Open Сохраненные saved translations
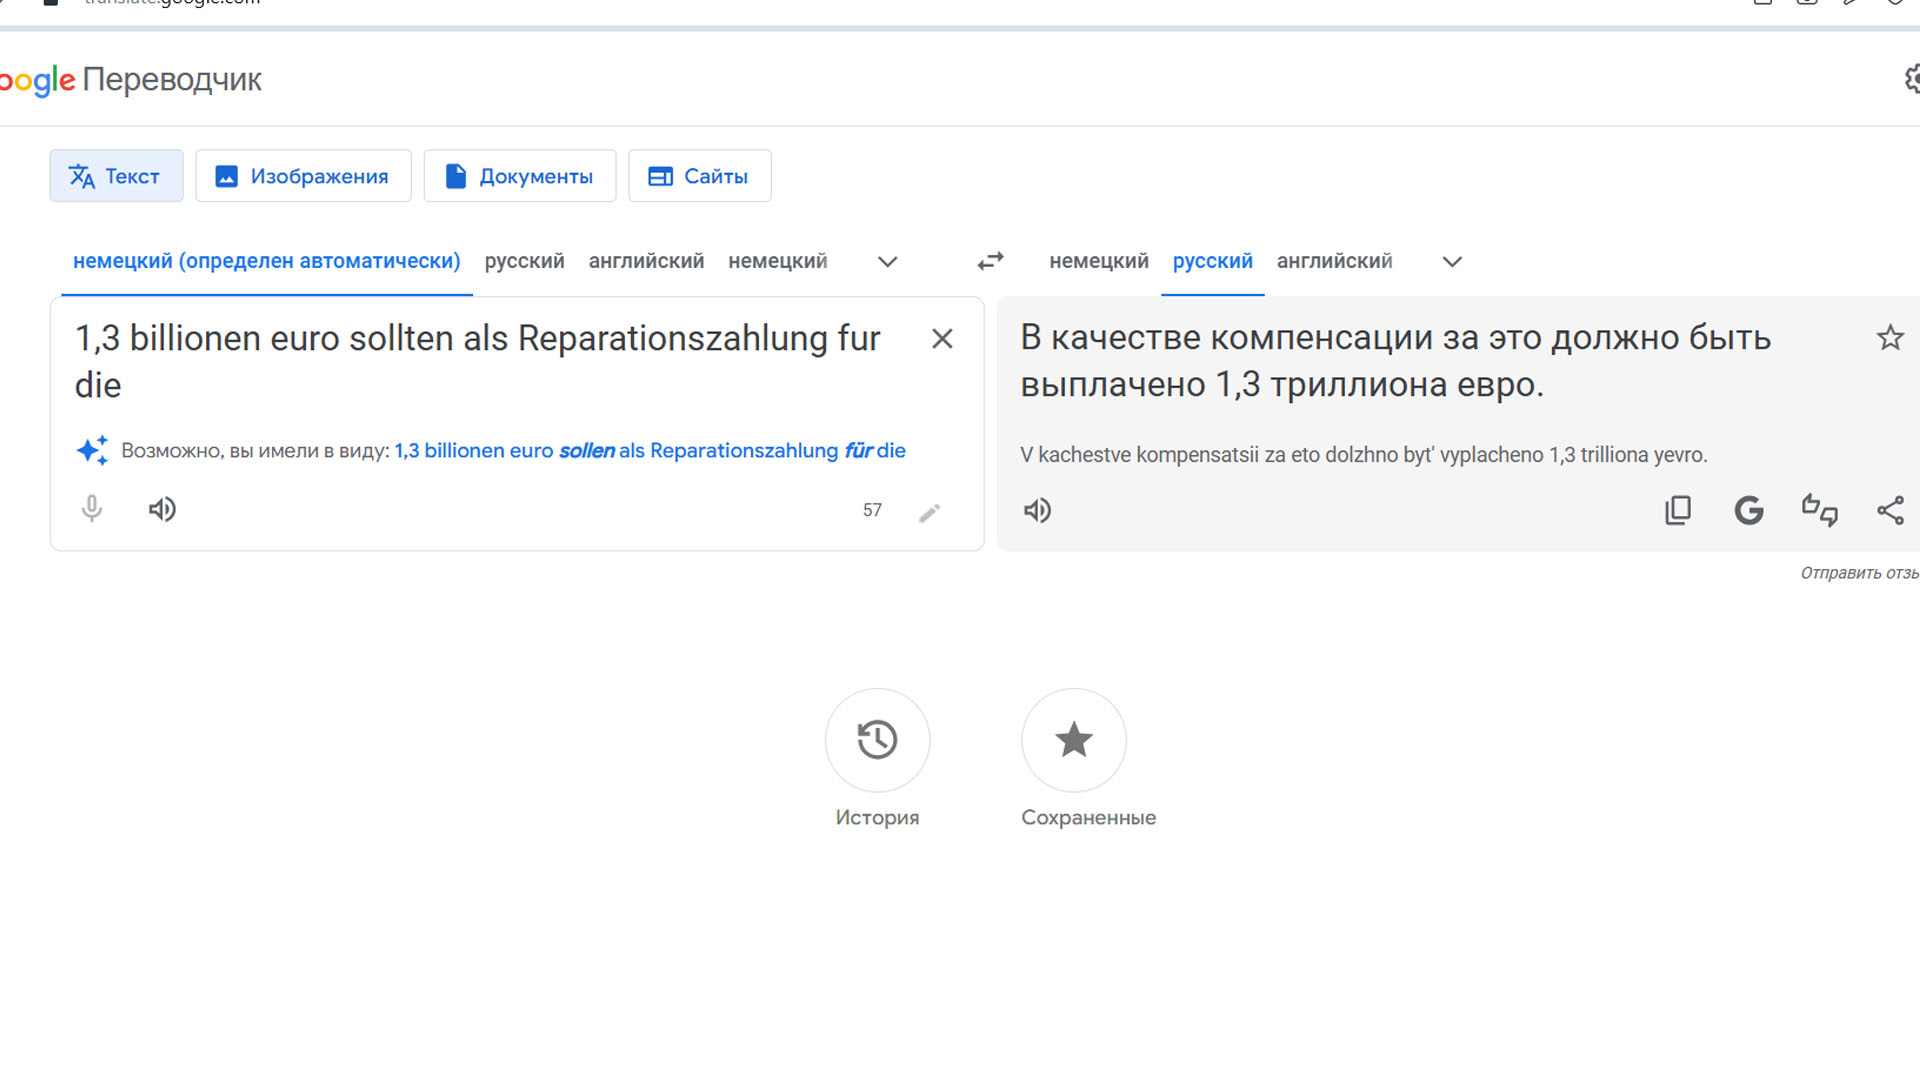1920x1080 pixels. [x=1074, y=740]
